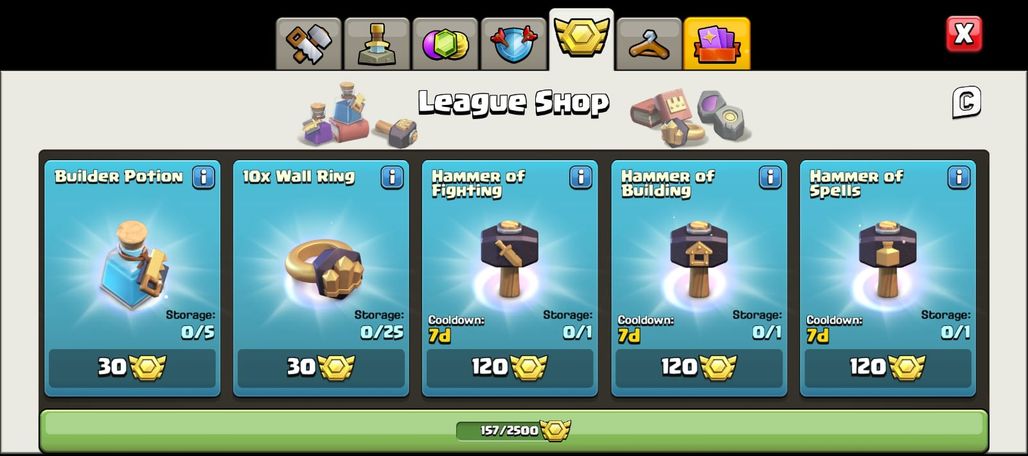Viewport: 1028px width, 456px height.
Task: Open Hammer of Building info icon
Action: coord(770,177)
